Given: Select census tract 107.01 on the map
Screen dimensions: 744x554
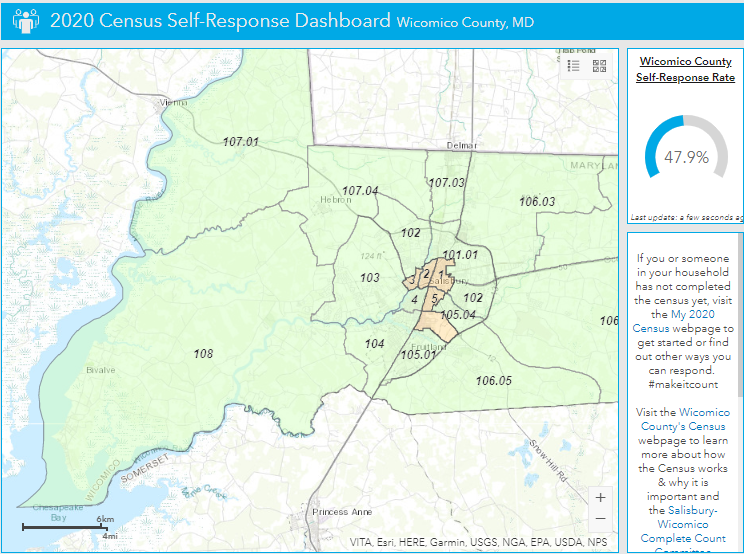Looking at the screenshot, I should [x=241, y=142].
